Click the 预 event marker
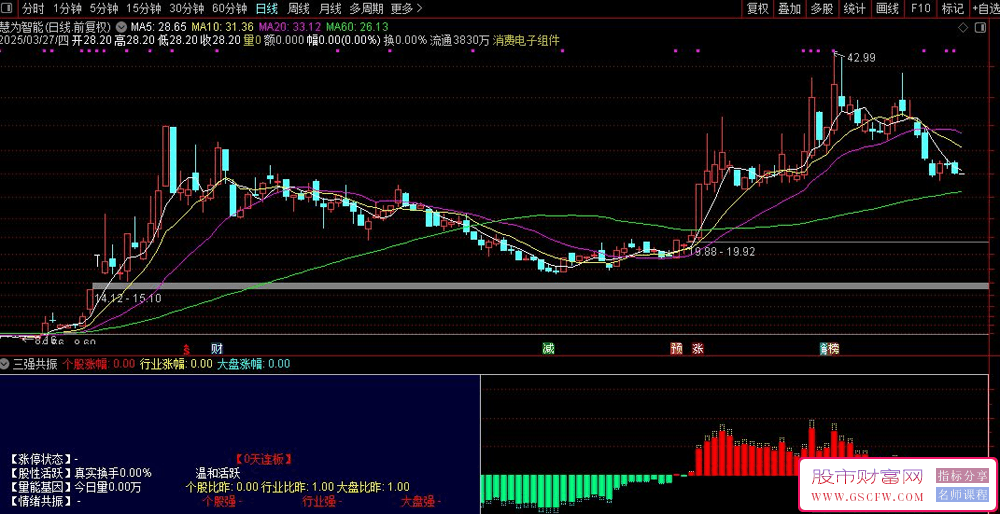Screen dimensions: 1000x514 (676, 349)
